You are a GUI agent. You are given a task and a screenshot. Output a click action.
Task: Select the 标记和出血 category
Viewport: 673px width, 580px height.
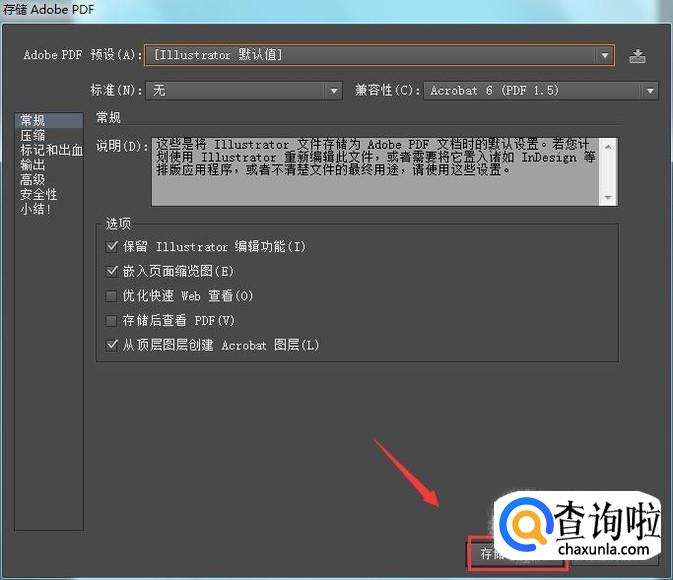[51, 150]
